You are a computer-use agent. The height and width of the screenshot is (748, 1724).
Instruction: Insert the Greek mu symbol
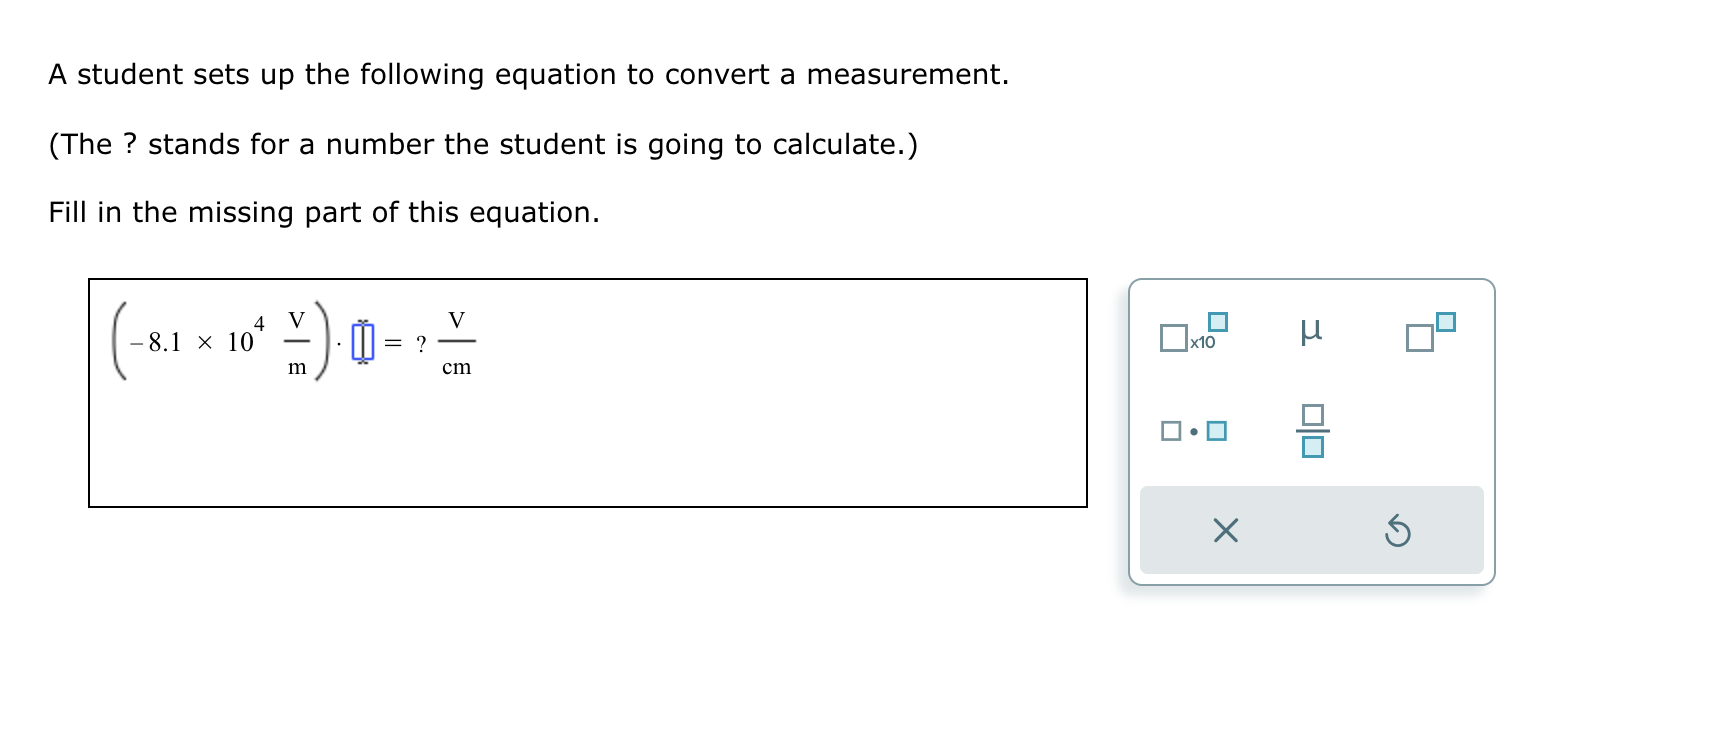(x=1311, y=330)
